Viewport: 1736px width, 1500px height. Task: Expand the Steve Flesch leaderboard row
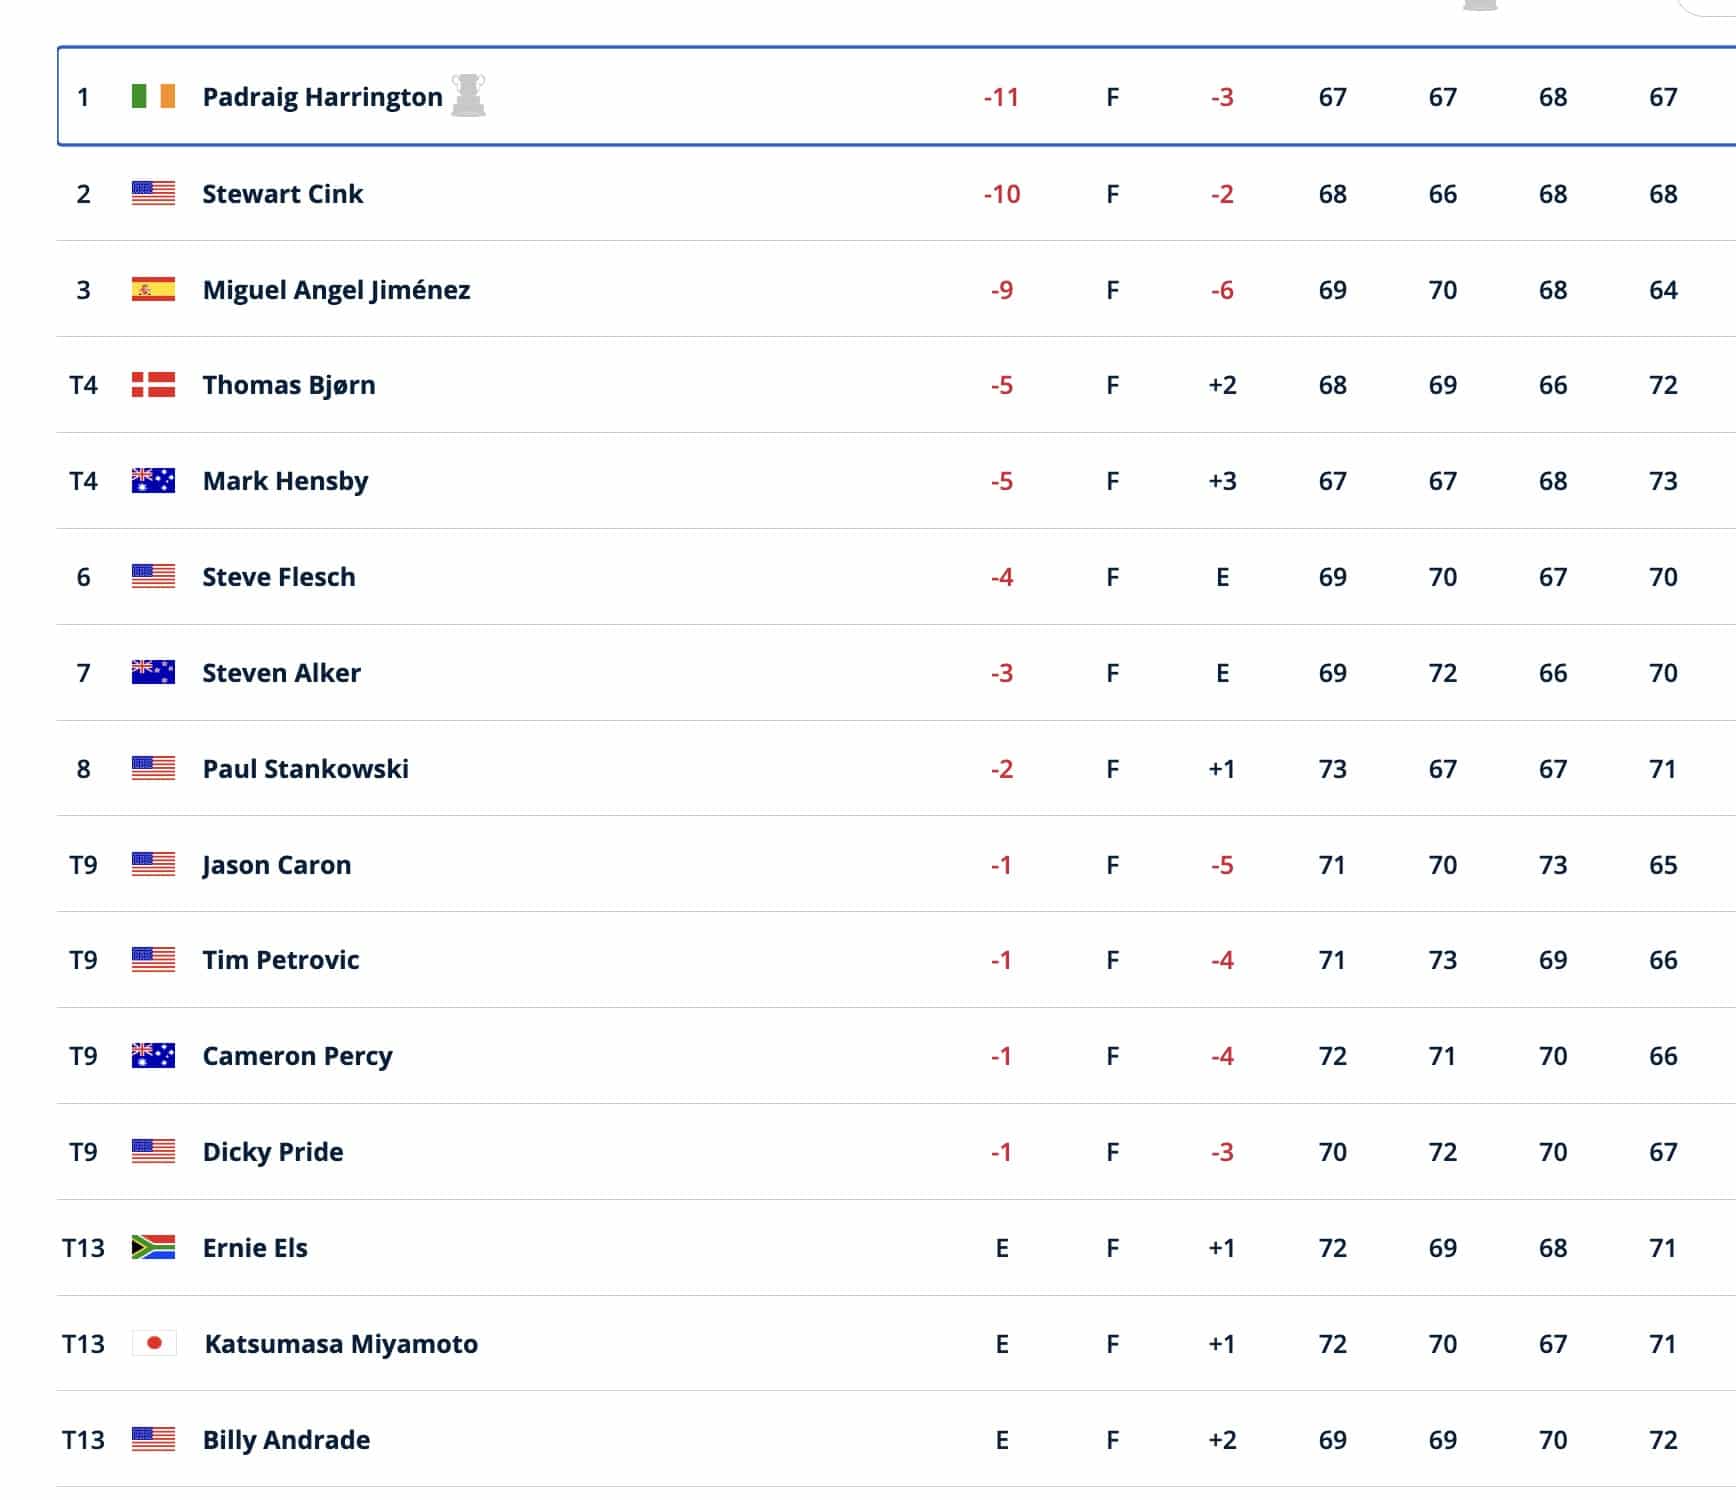click(896, 577)
